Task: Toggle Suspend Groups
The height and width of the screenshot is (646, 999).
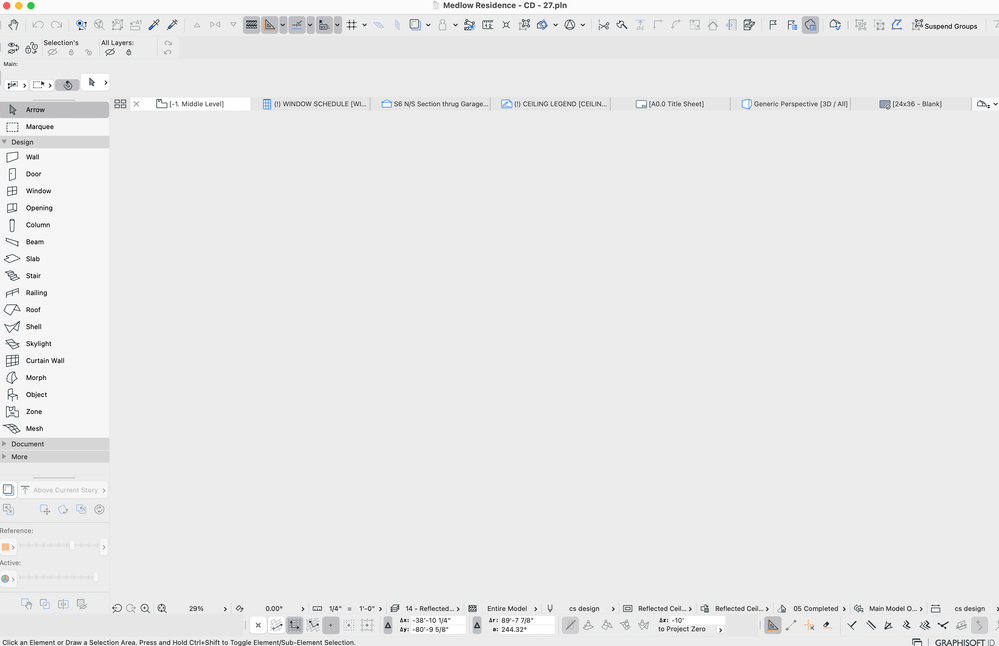Action: [945, 25]
